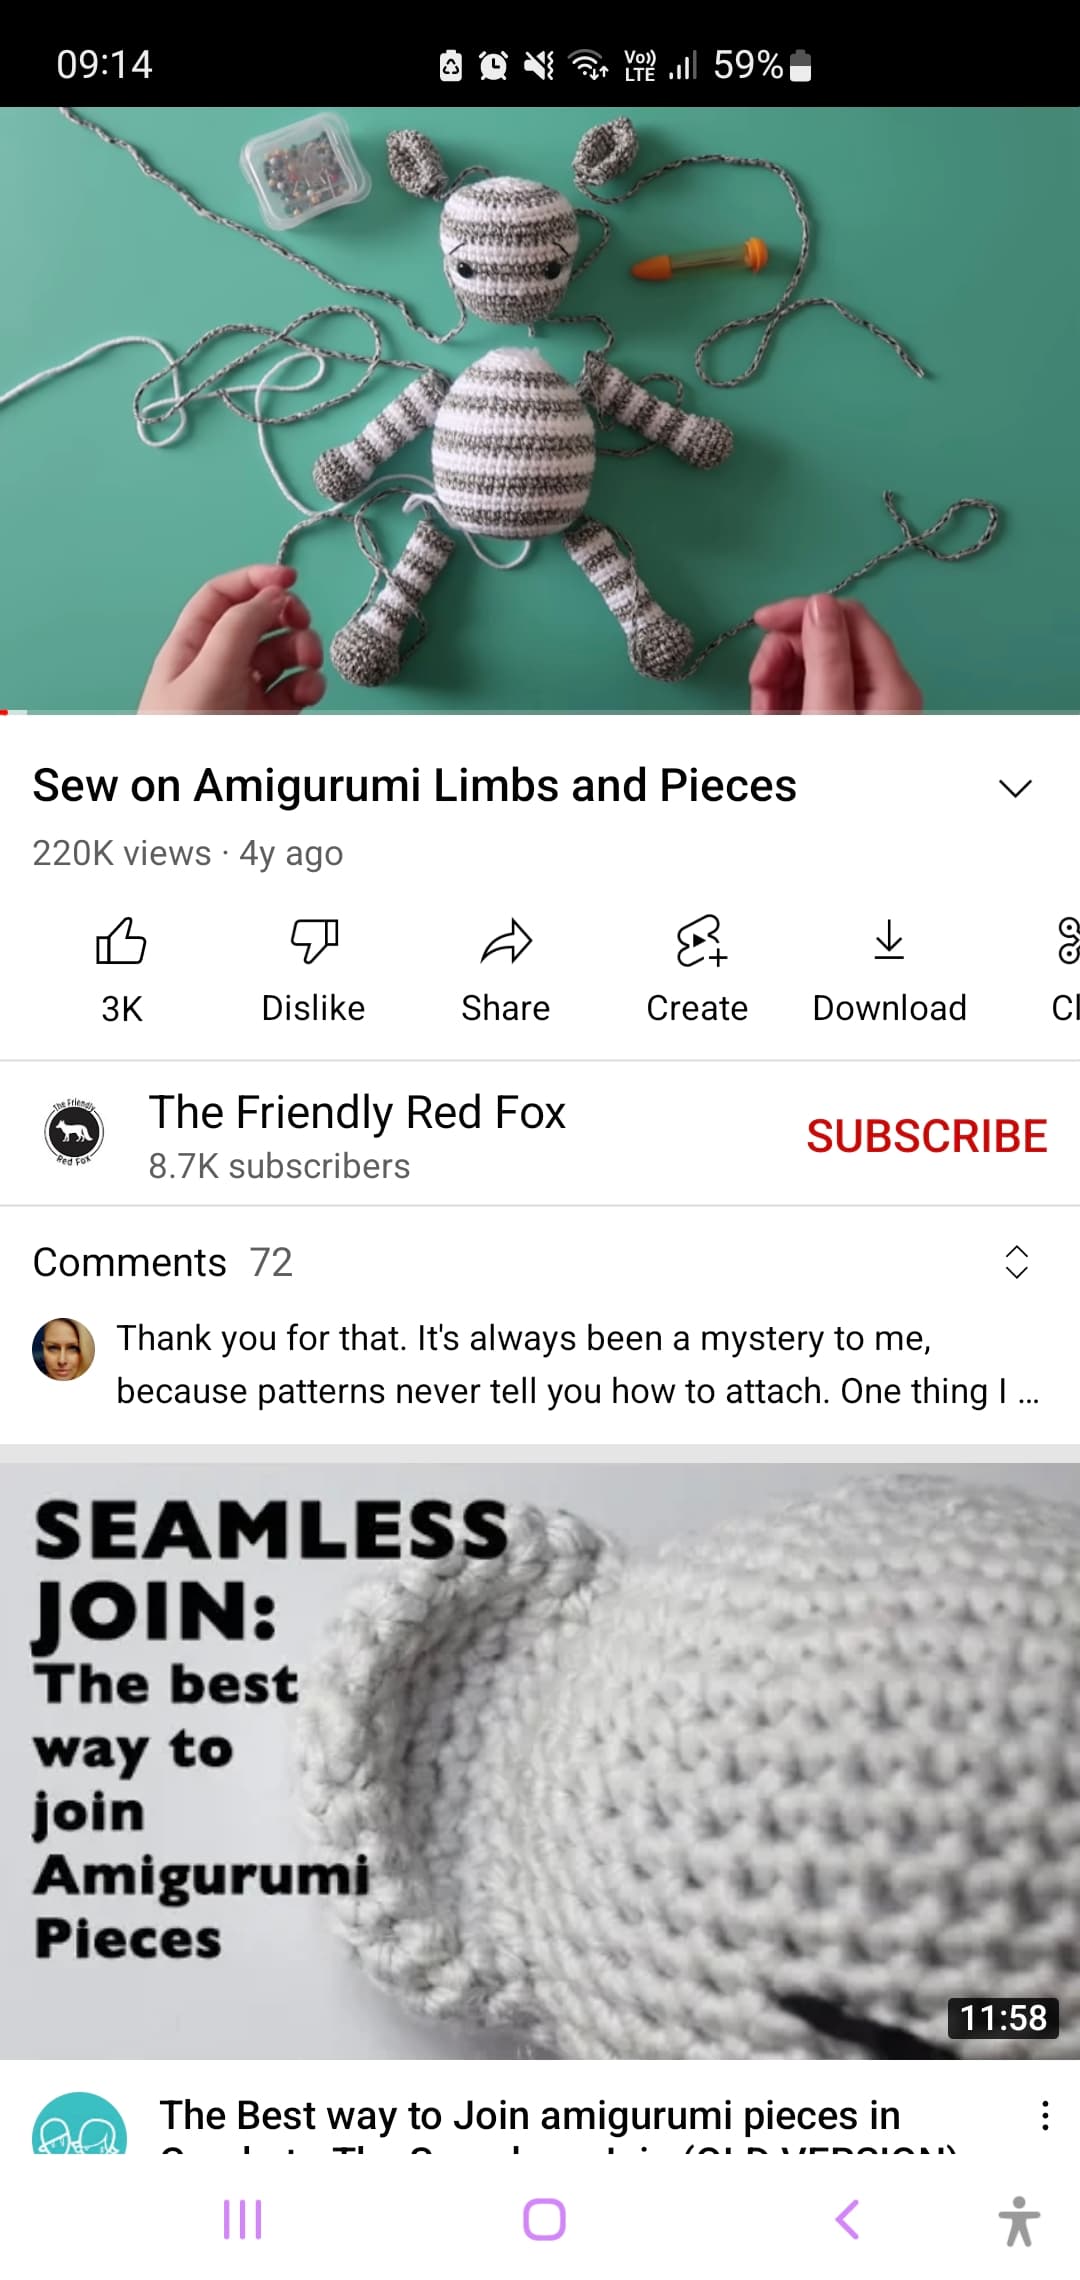
Task: Play the Seamless Join video thumbnail
Action: (540, 1761)
